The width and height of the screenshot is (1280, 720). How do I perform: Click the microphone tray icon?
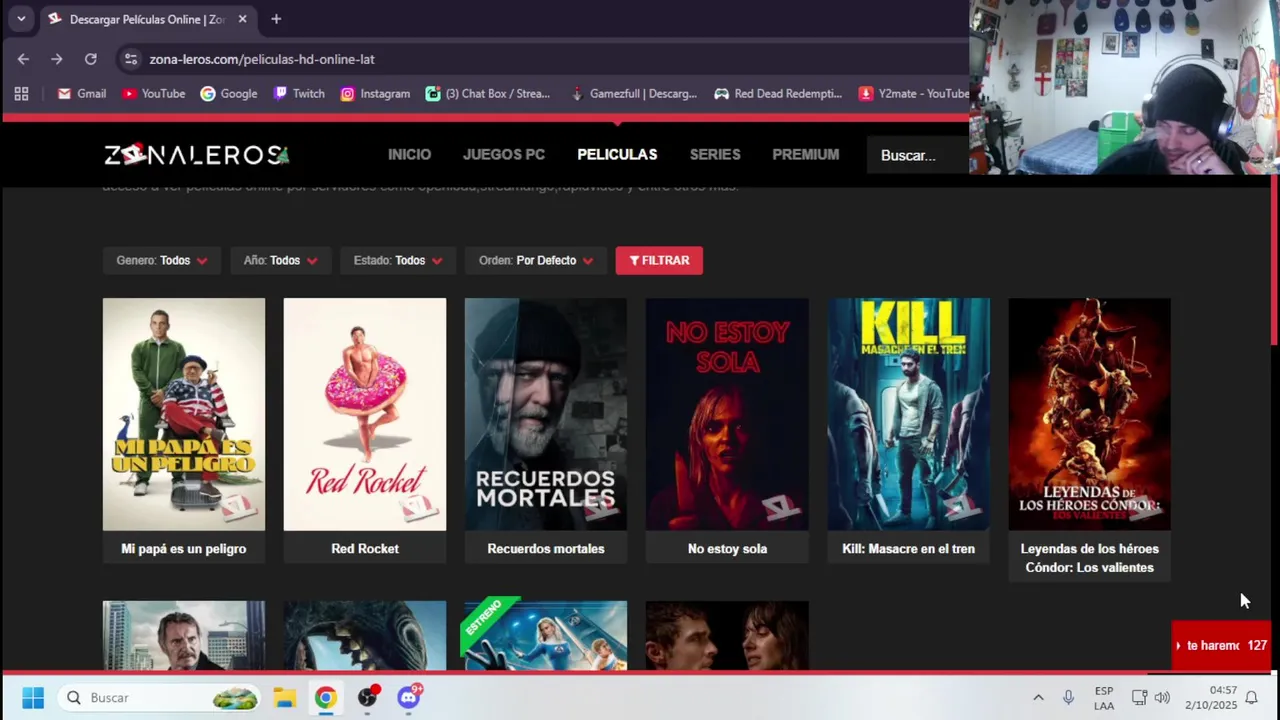tap(1069, 698)
